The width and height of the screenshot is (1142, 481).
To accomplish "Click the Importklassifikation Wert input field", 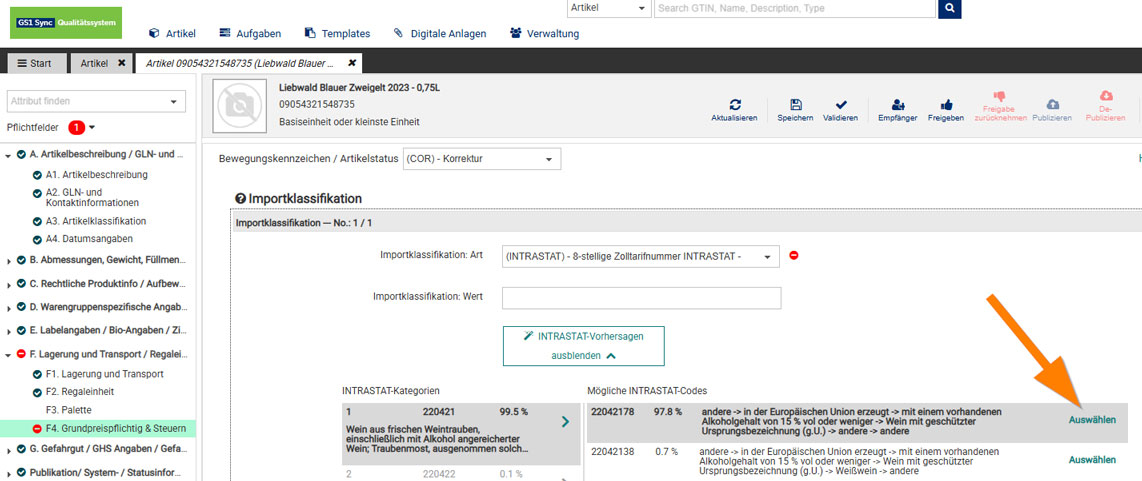I will coord(642,297).
